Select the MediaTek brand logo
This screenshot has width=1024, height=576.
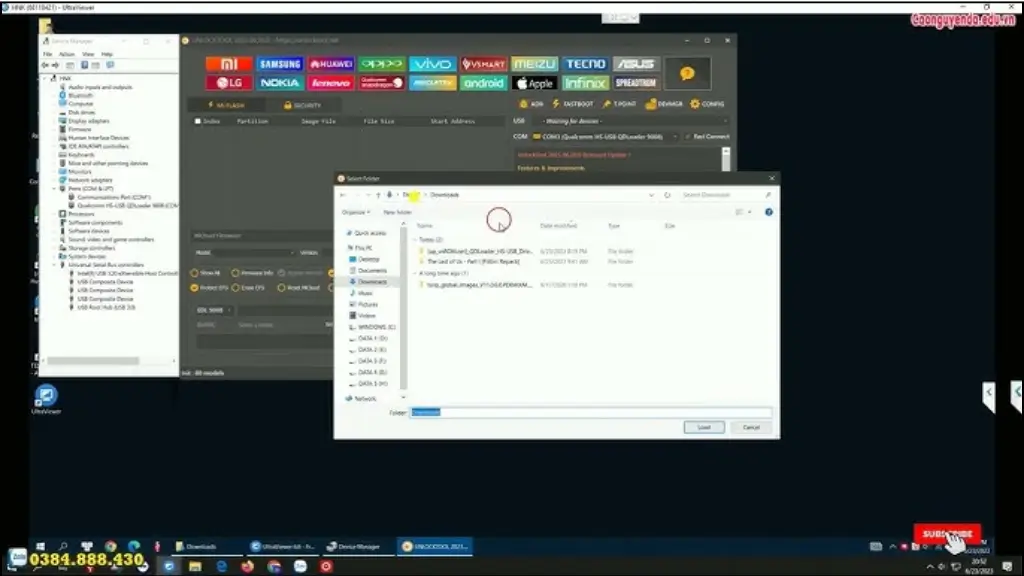click(x=432, y=83)
